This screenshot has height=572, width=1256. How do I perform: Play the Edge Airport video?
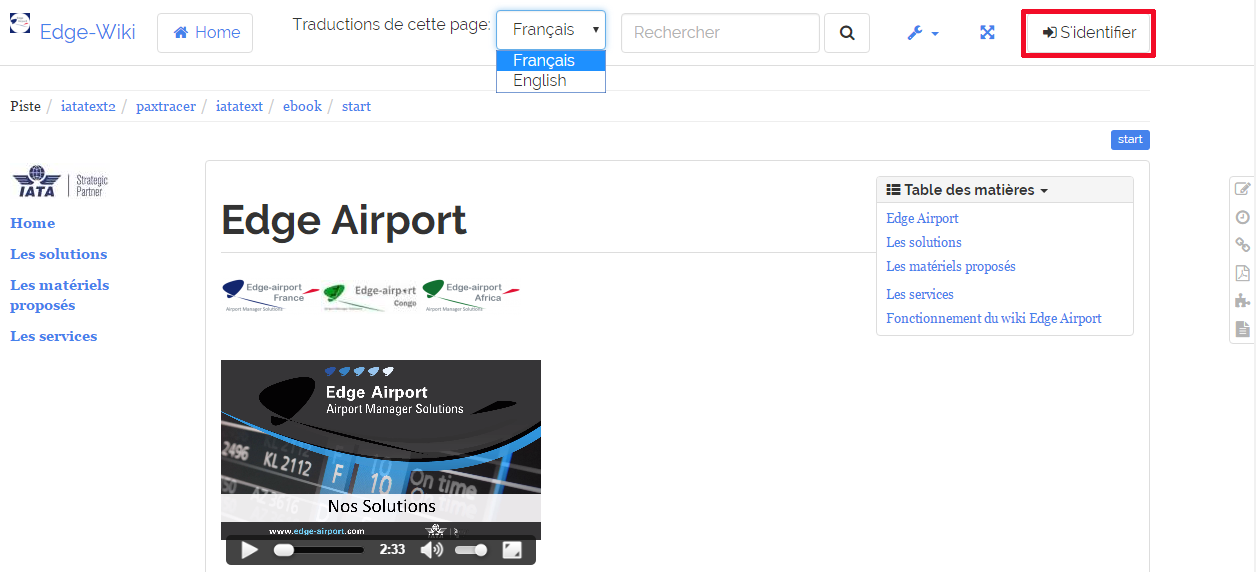point(250,550)
